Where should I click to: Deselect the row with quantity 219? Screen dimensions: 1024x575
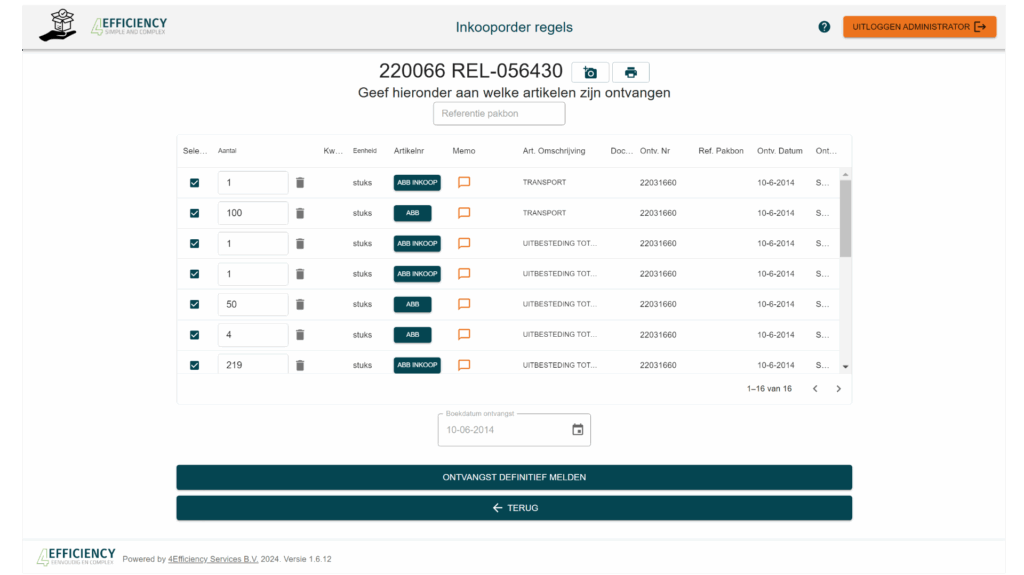tap(195, 365)
